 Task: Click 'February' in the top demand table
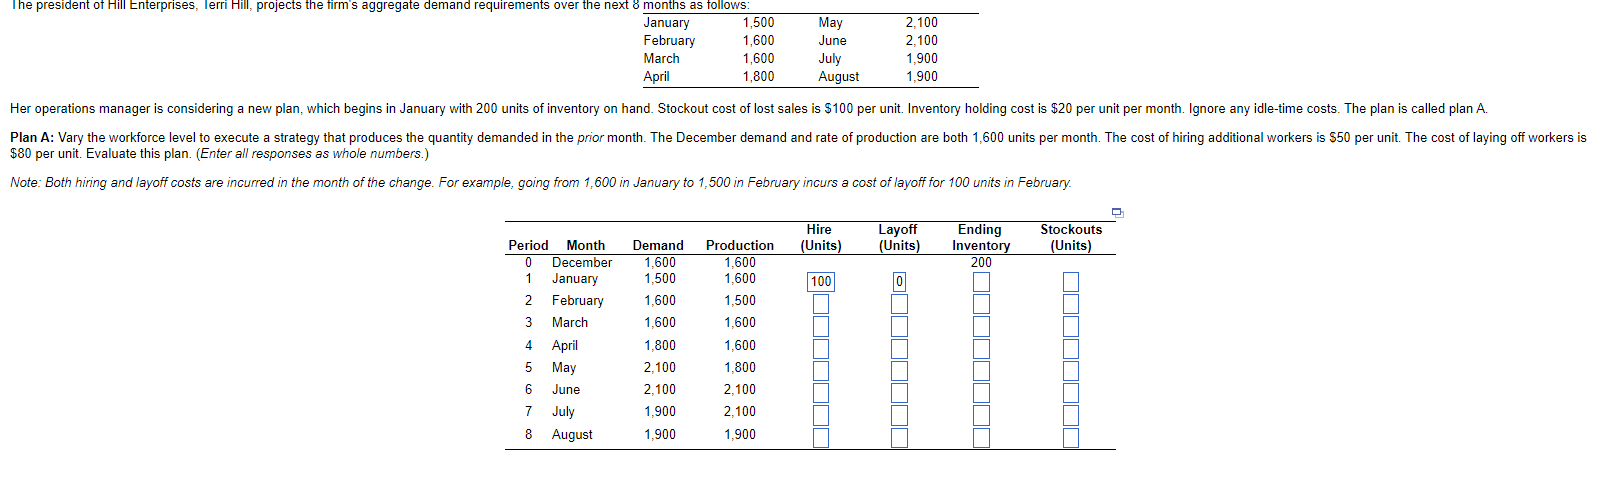669,40
